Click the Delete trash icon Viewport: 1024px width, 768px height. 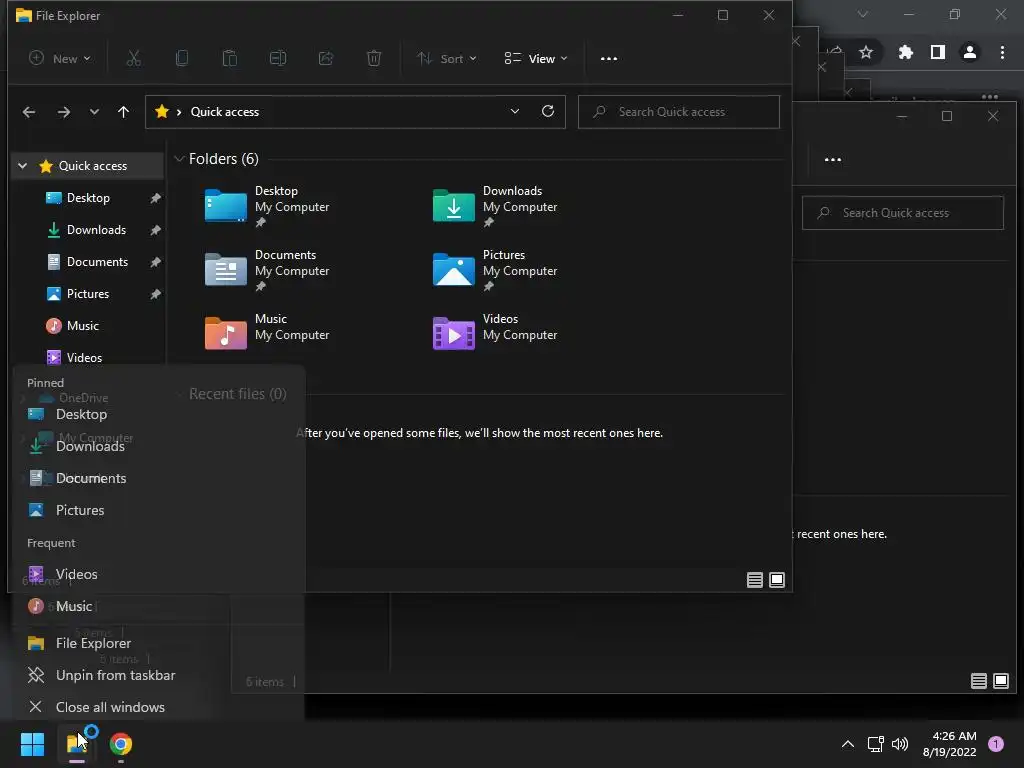coord(374,59)
